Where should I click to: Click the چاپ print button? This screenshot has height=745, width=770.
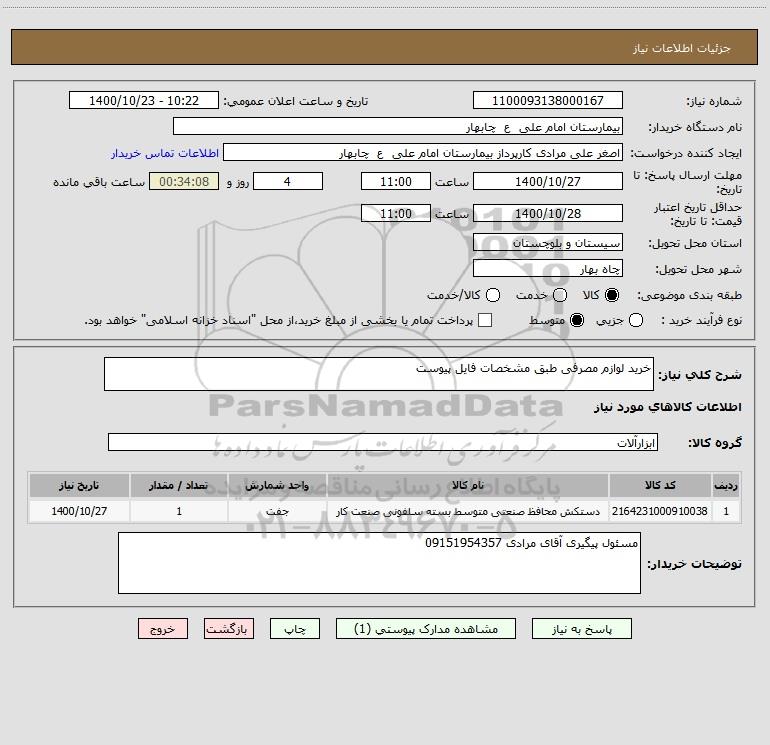click(295, 629)
